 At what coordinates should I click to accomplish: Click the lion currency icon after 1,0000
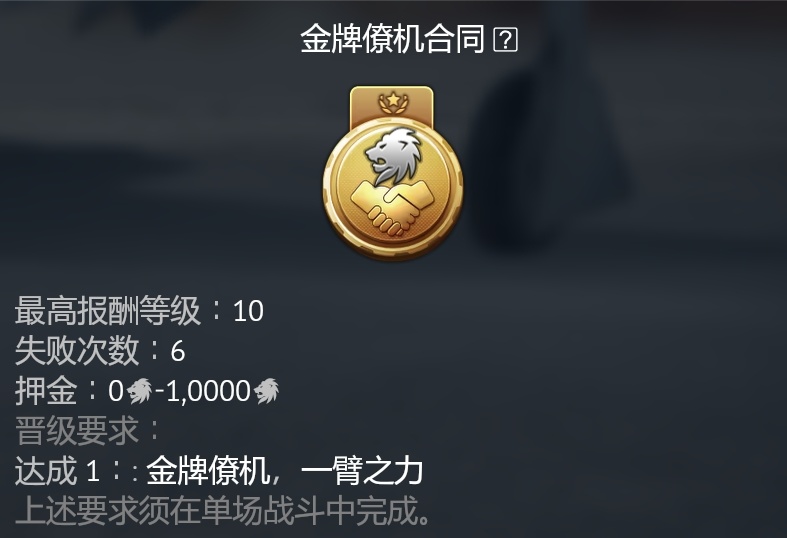[266, 390]
